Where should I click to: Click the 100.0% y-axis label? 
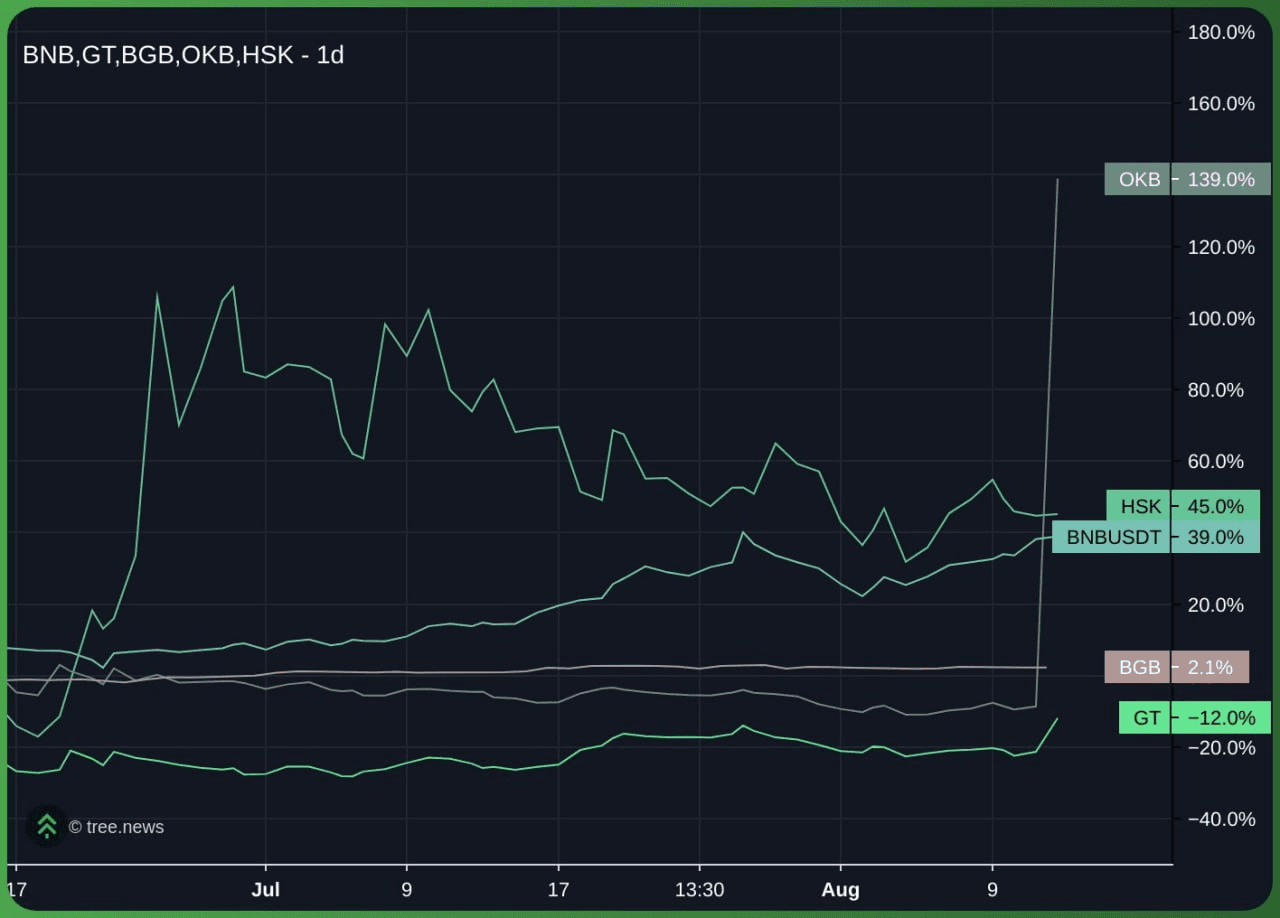click(1221, 319)
